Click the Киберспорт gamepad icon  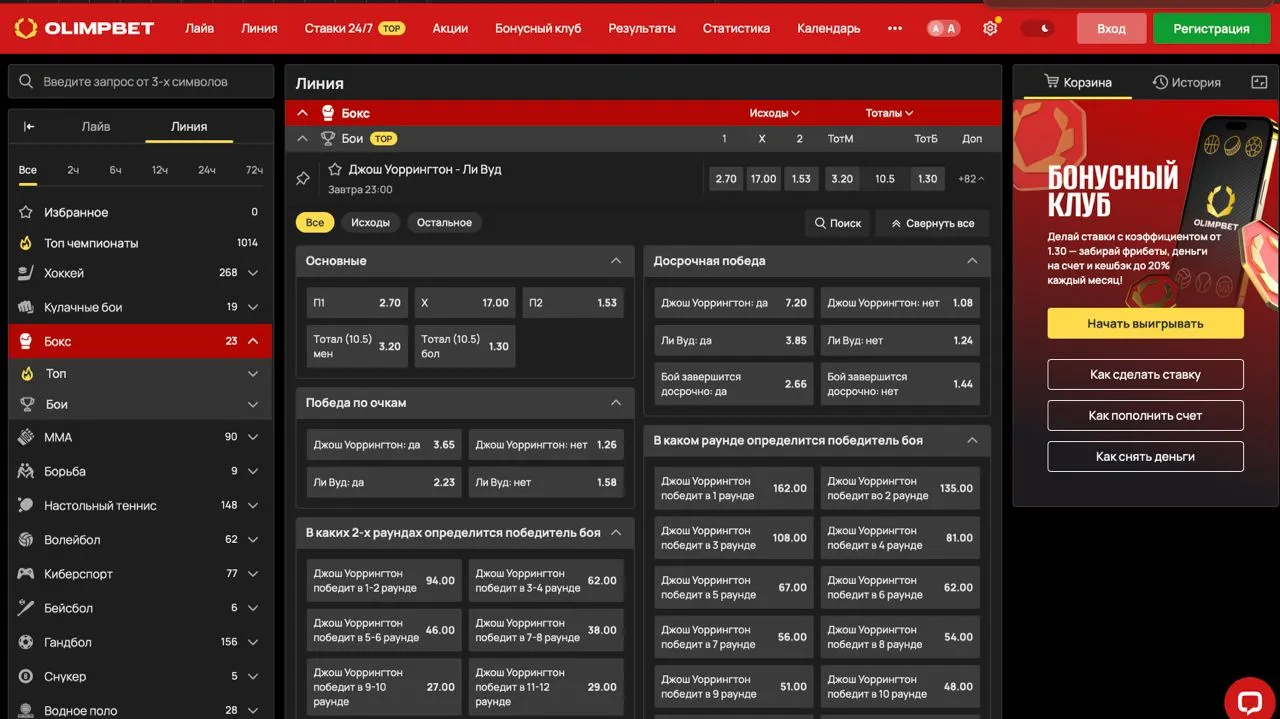coord(26,574)
